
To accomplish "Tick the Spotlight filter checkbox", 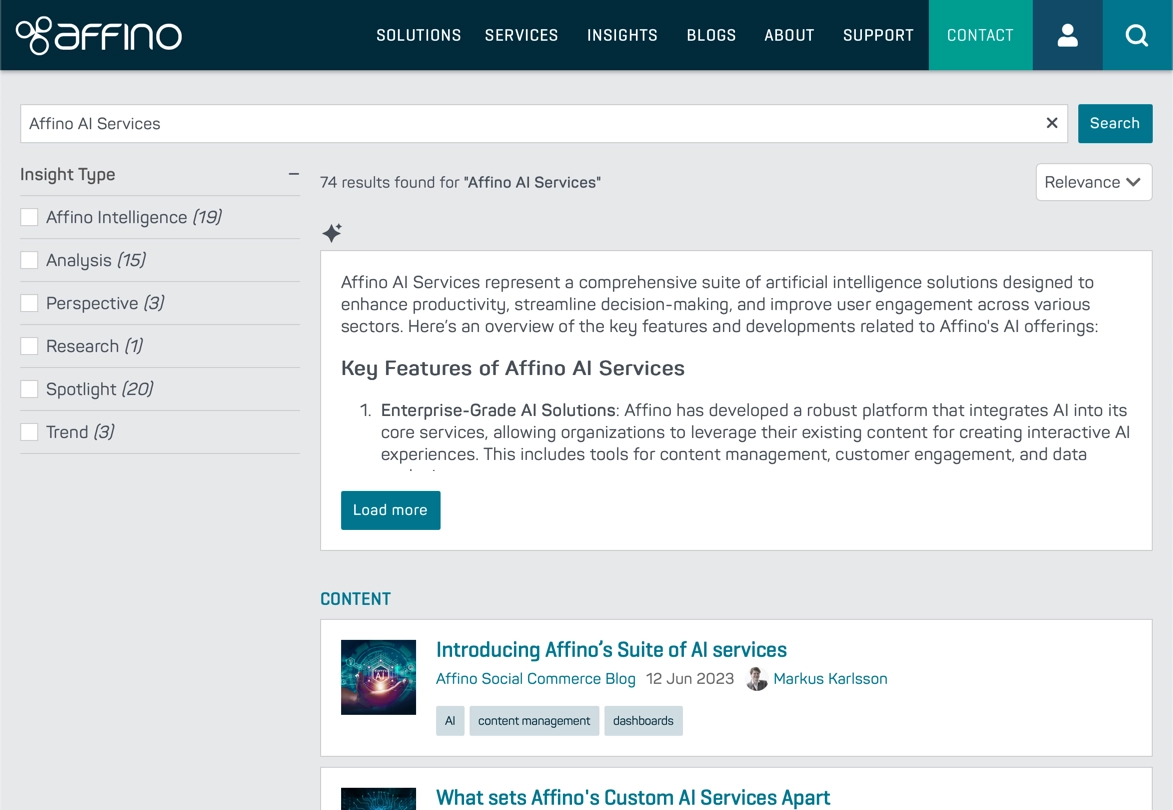I will tap(29, 389).
